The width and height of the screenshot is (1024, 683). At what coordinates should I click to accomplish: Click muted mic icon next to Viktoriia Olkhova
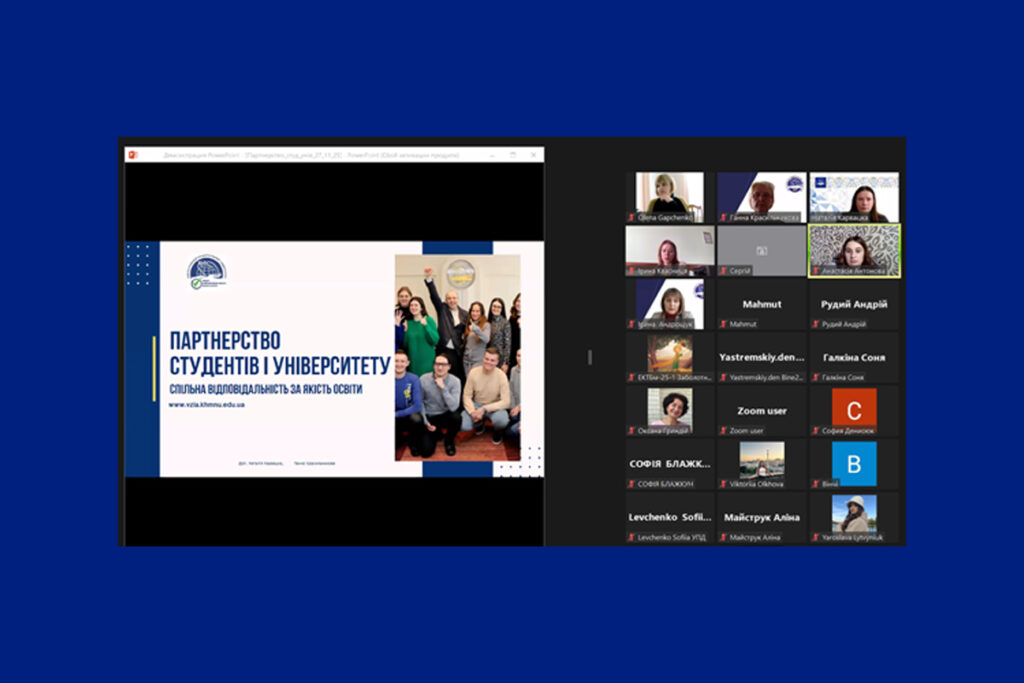tap(722, 484)
